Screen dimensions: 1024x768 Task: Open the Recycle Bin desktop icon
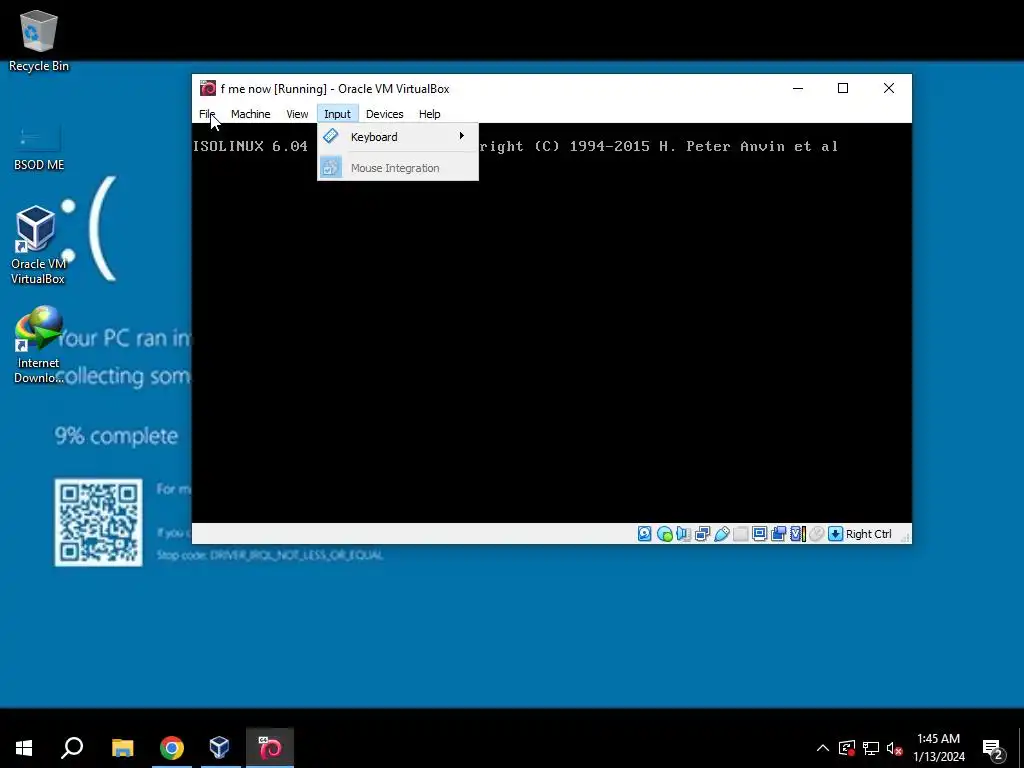click(x=39, y=40)
